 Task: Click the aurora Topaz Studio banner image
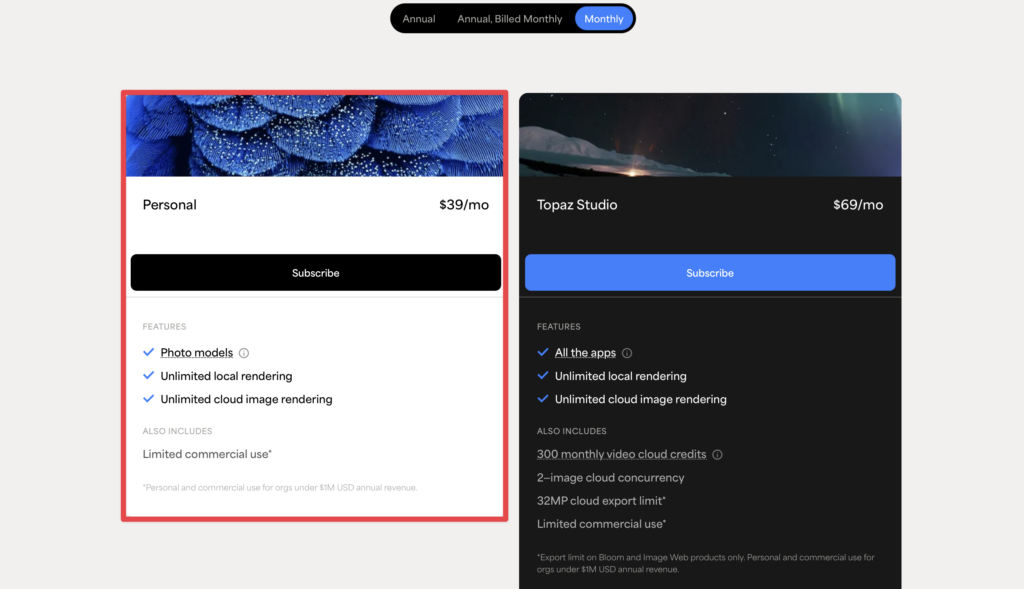point(710,135)
